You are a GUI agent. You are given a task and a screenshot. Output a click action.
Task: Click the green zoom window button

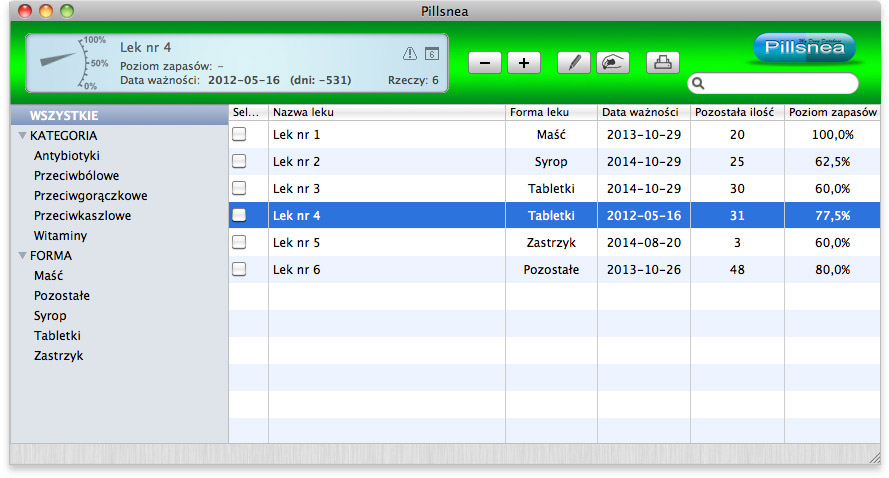coord(67,11)
